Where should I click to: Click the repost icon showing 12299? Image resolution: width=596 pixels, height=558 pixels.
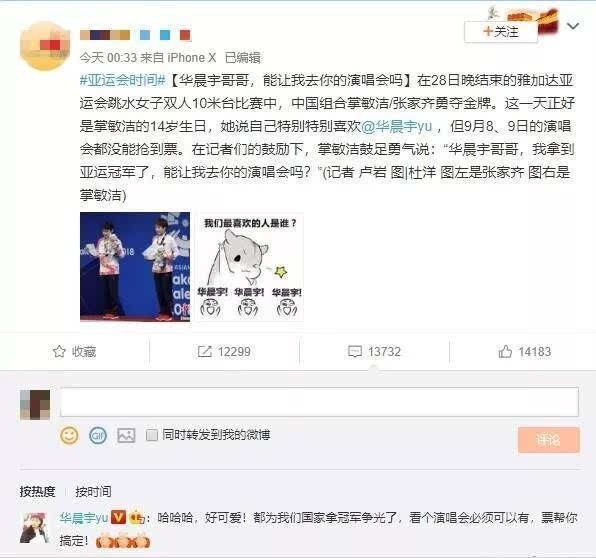204,352
